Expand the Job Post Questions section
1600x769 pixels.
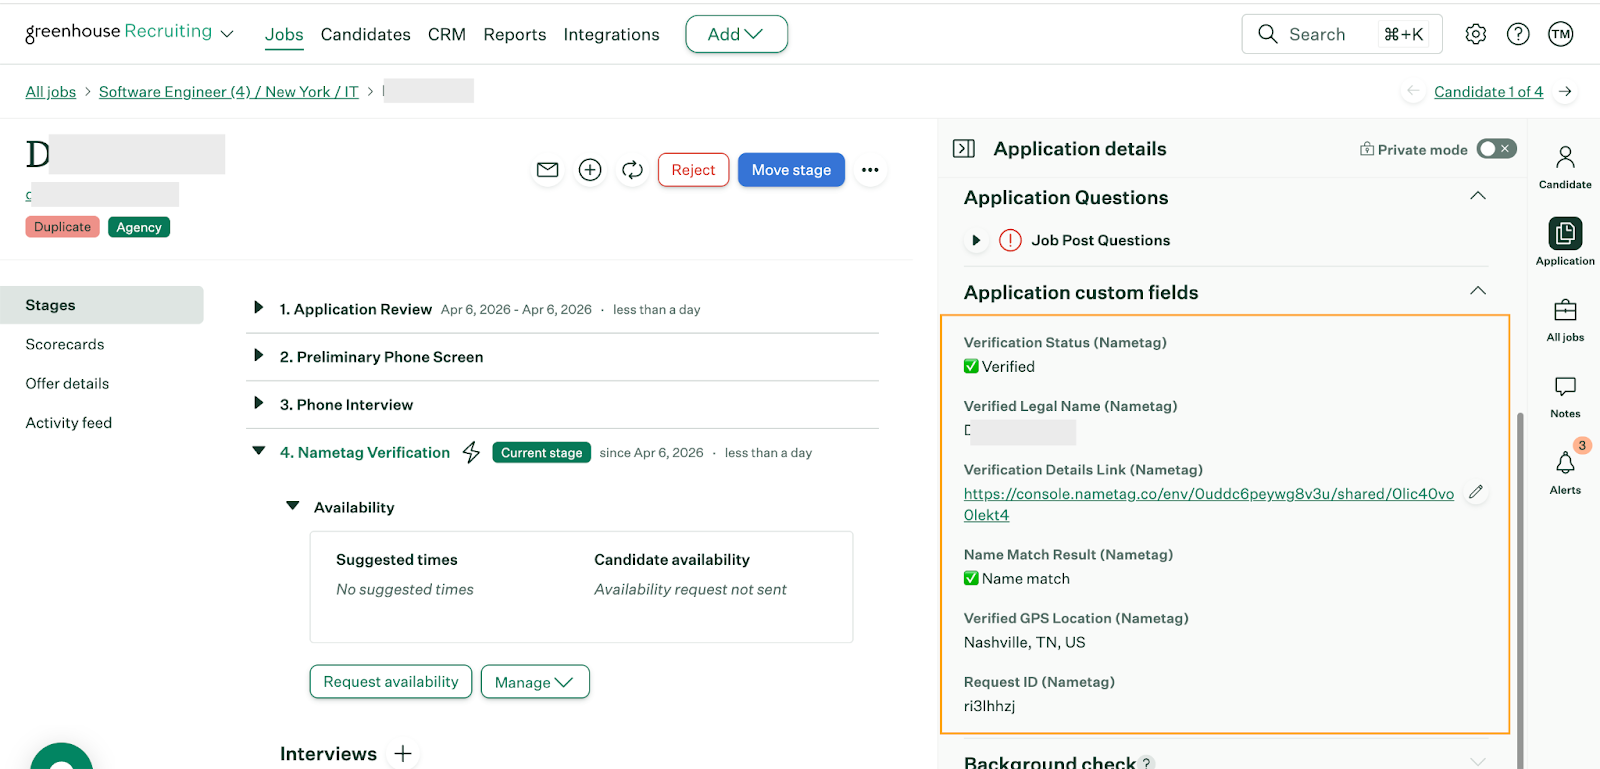976,240
